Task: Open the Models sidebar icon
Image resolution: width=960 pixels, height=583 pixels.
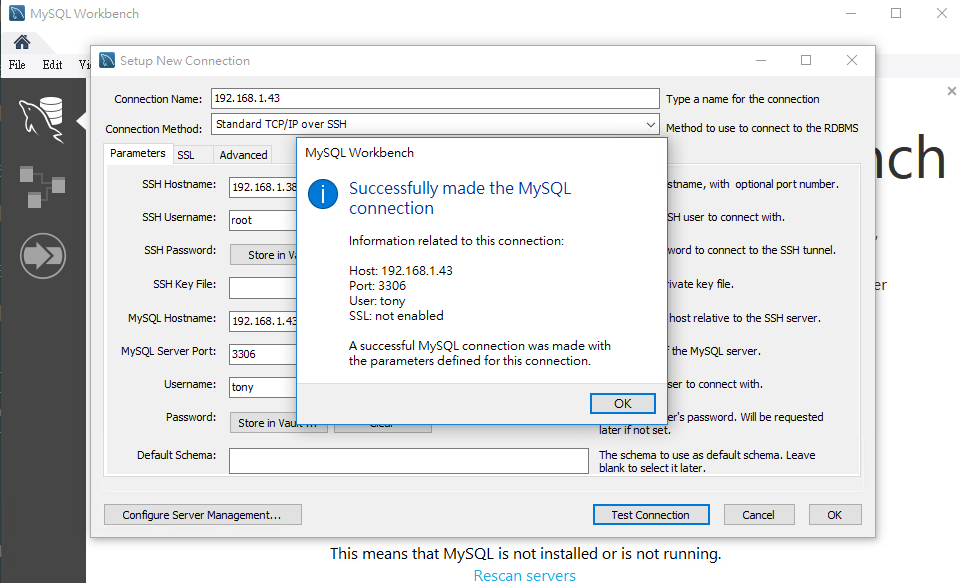Action: [x=42, y=187]
